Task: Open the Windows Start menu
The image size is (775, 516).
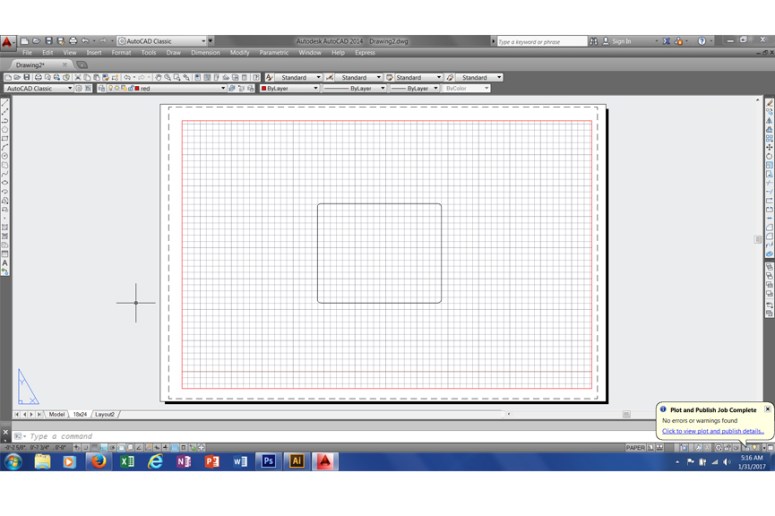Action: (13, 462)
